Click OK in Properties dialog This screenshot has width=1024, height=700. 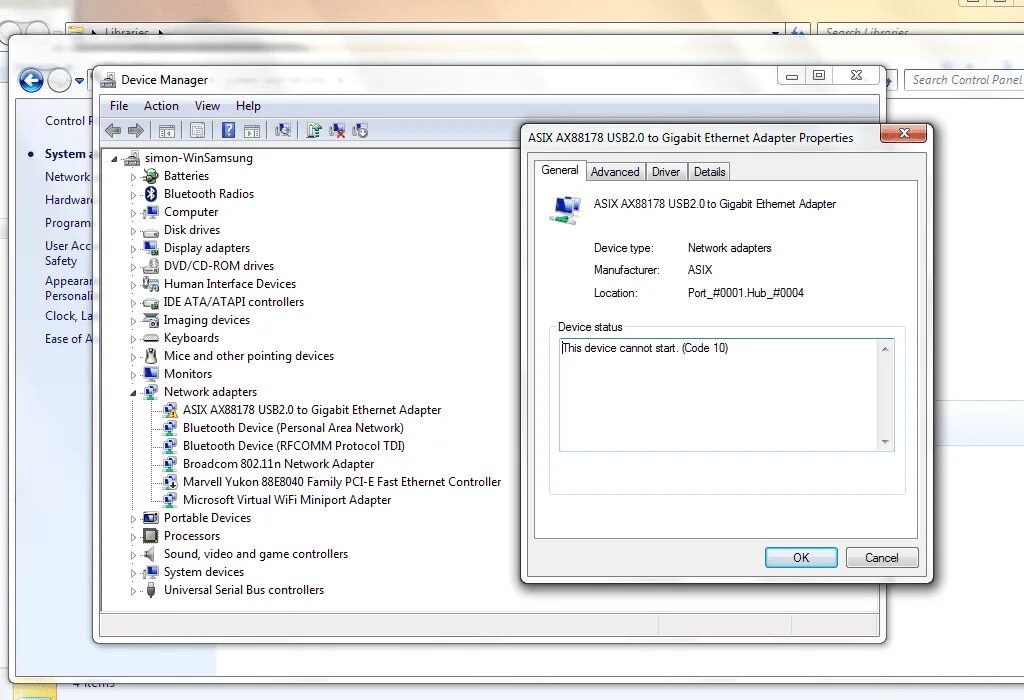click(x=801, y=558)
